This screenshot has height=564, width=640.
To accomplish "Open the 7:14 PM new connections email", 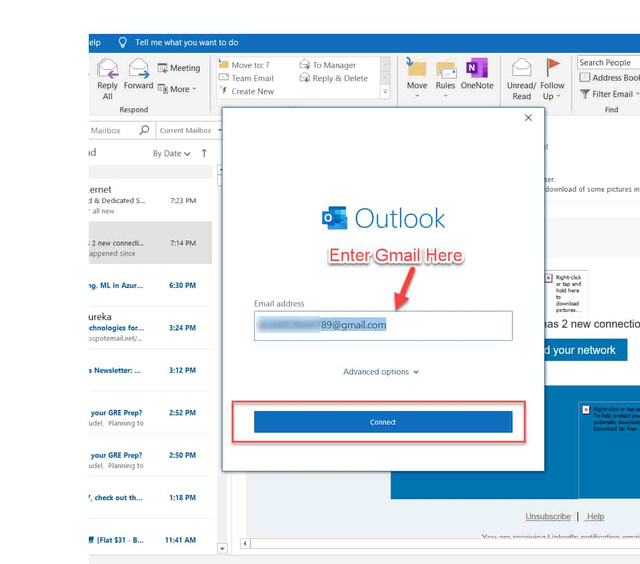I will click(150, 243).
